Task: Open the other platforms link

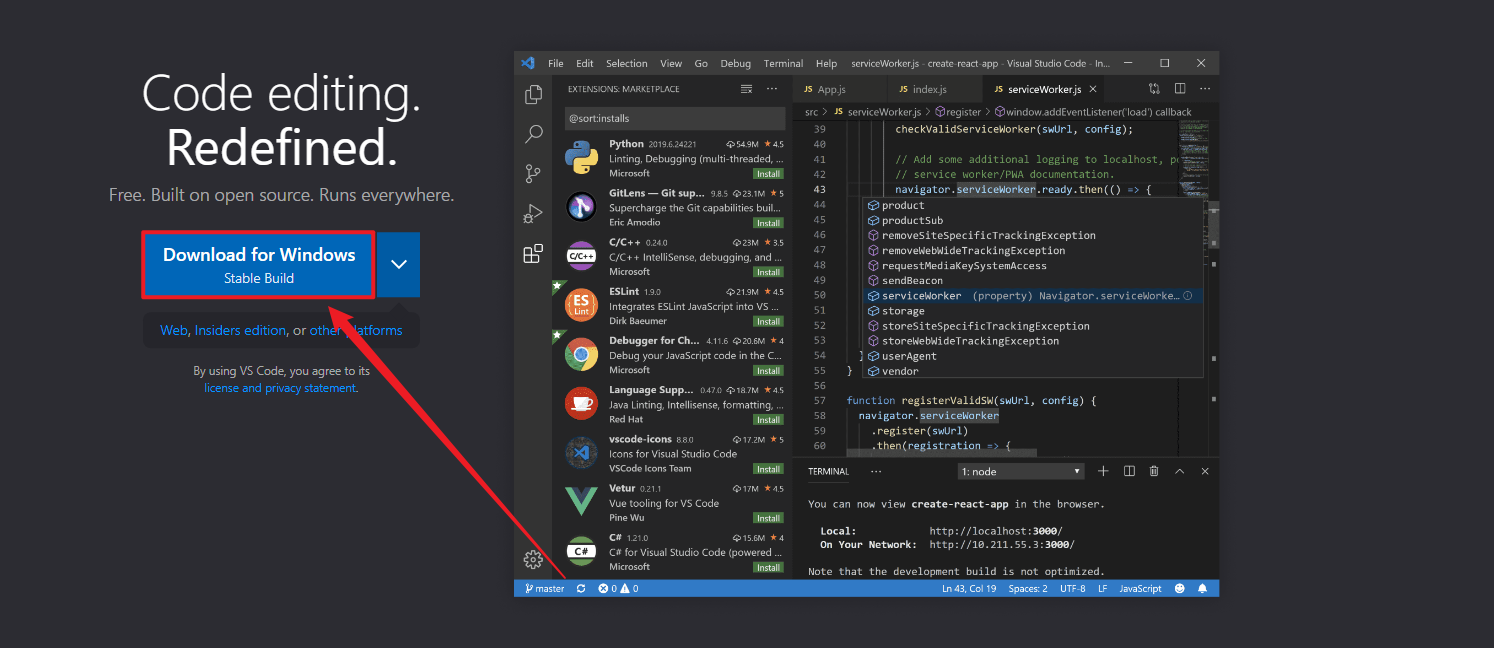Action: coord(356,330)
